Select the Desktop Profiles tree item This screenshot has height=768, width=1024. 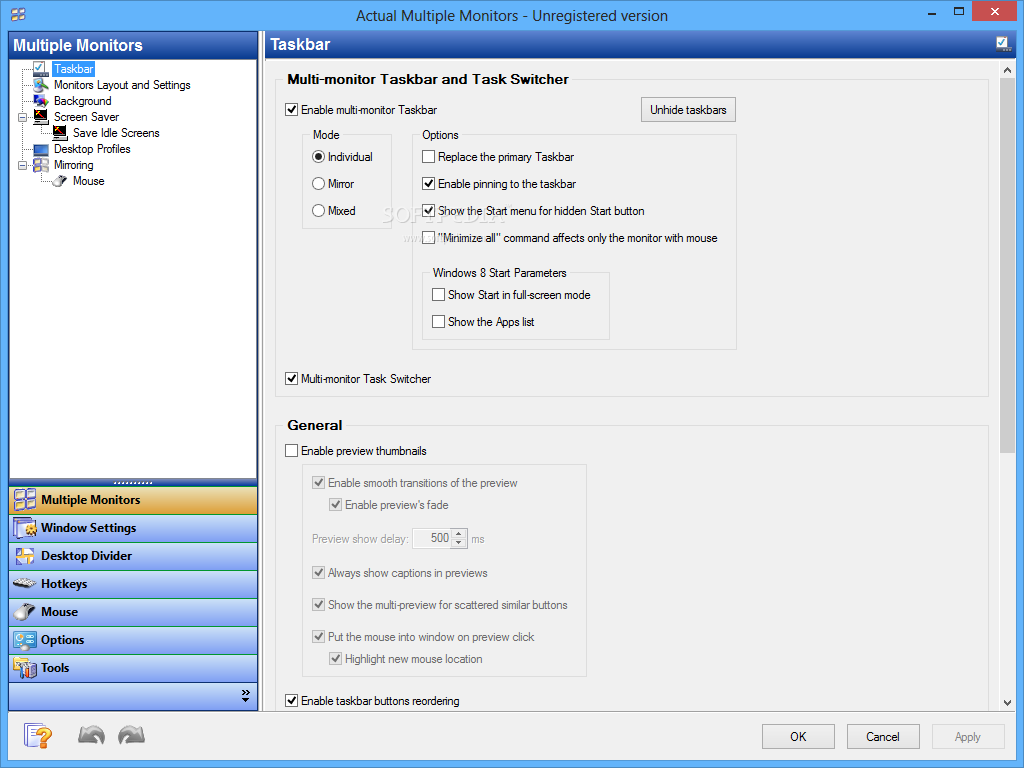tap(92, 149)
